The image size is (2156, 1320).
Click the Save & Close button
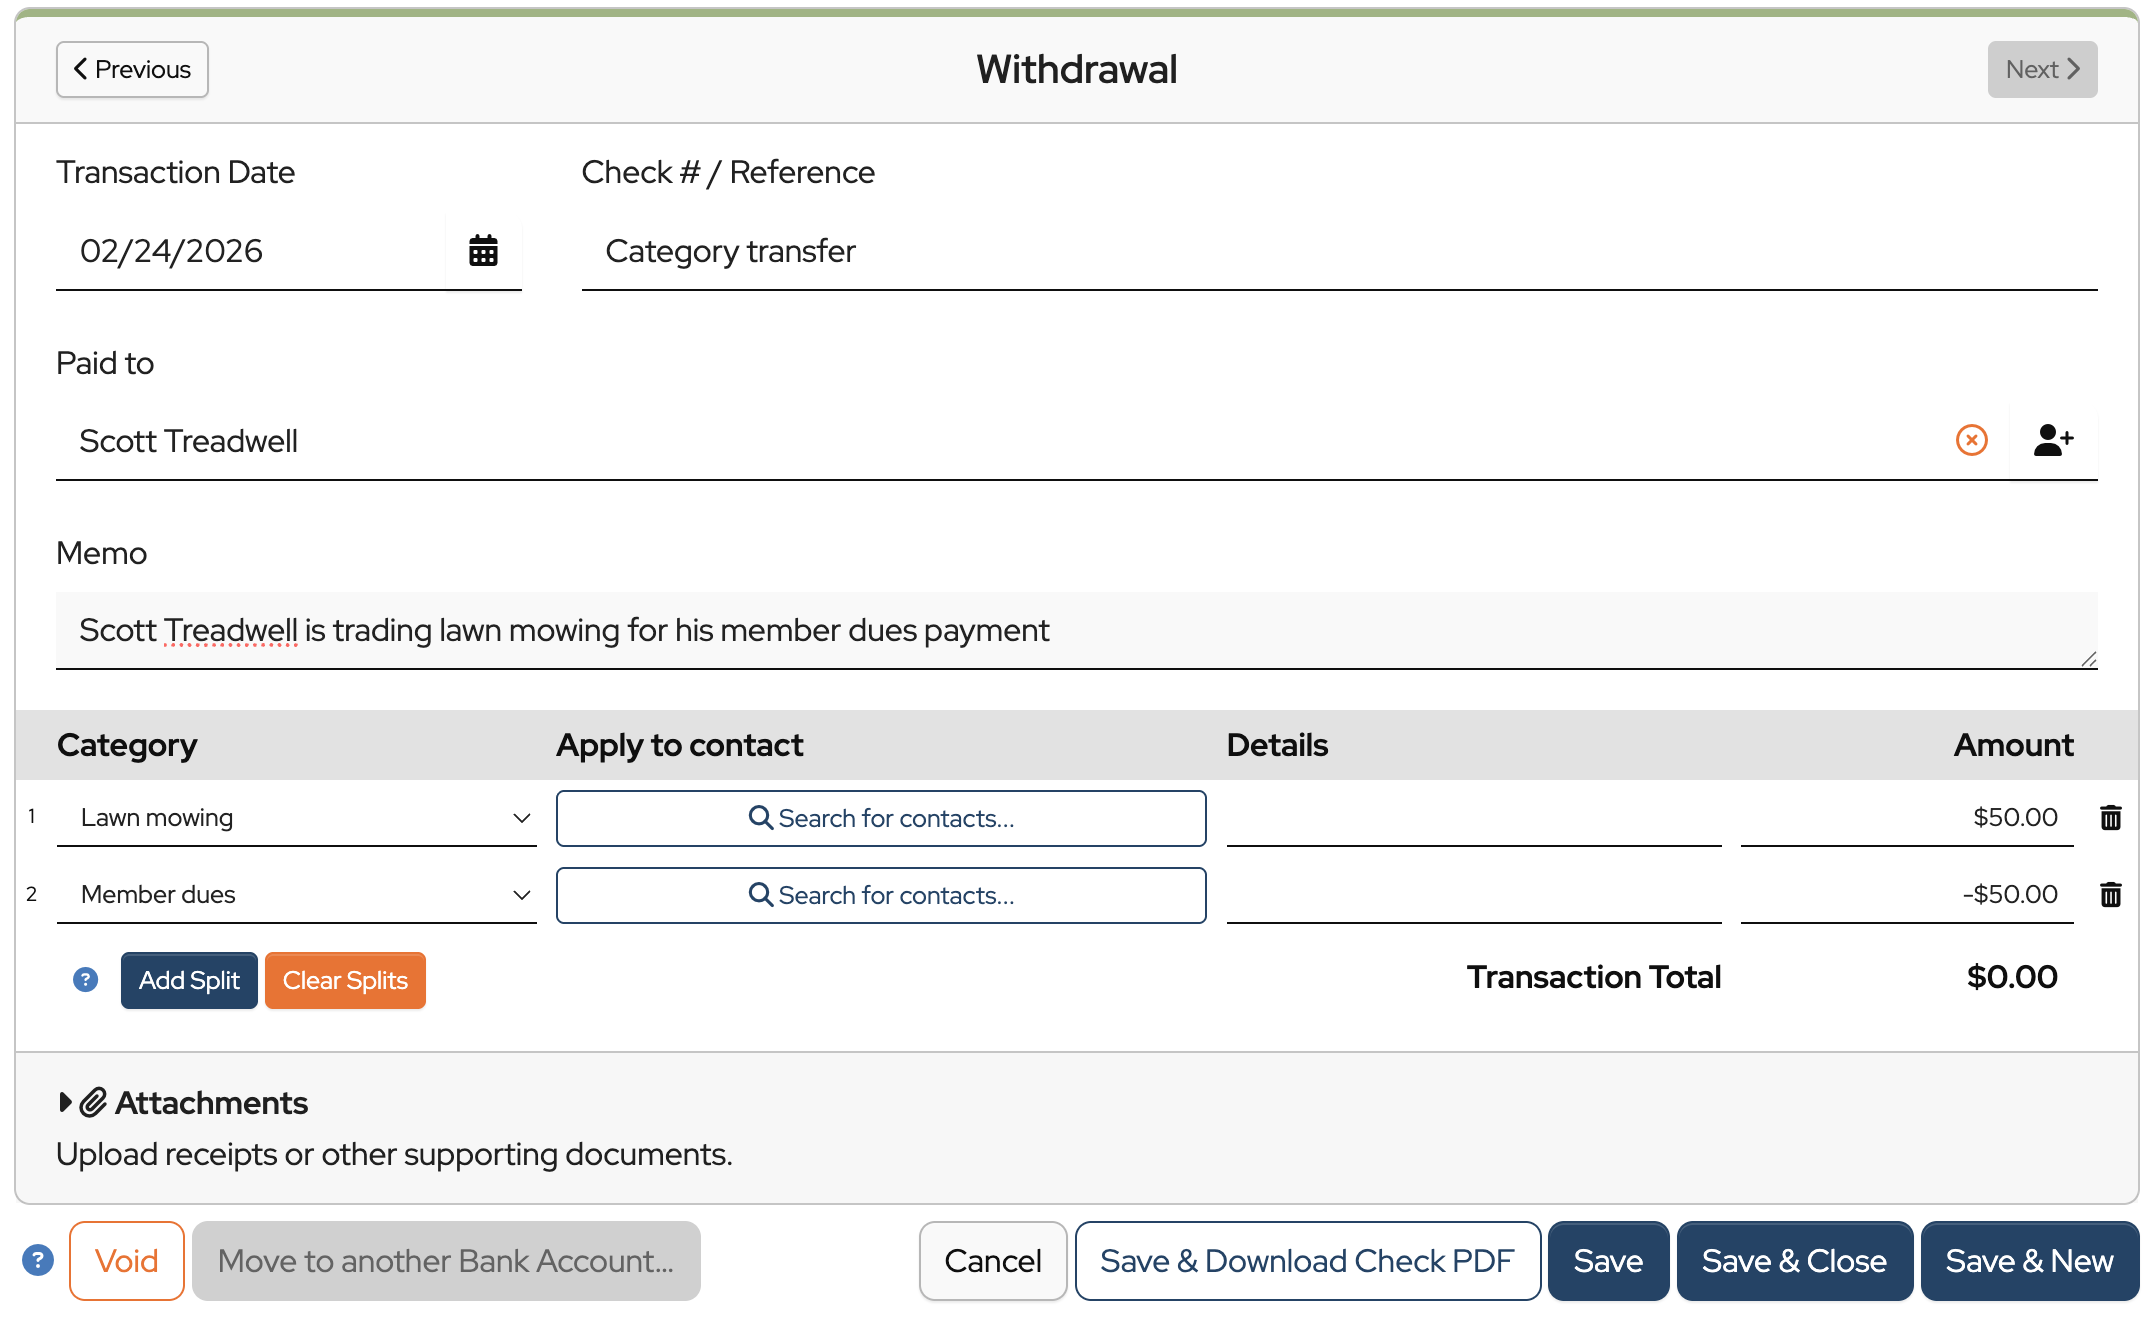(1794, 1260)
